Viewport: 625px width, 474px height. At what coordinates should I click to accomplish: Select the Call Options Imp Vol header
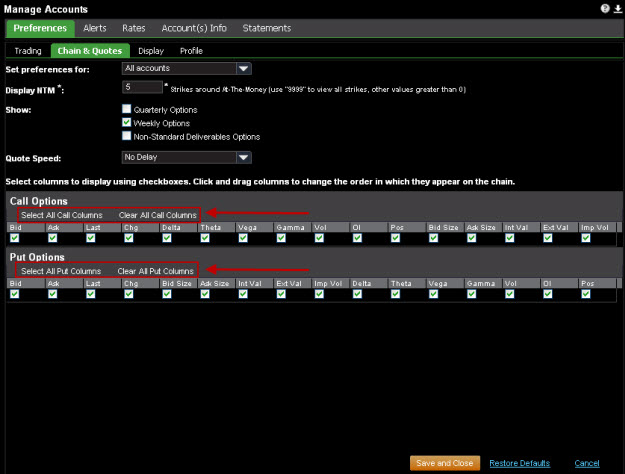597,228
